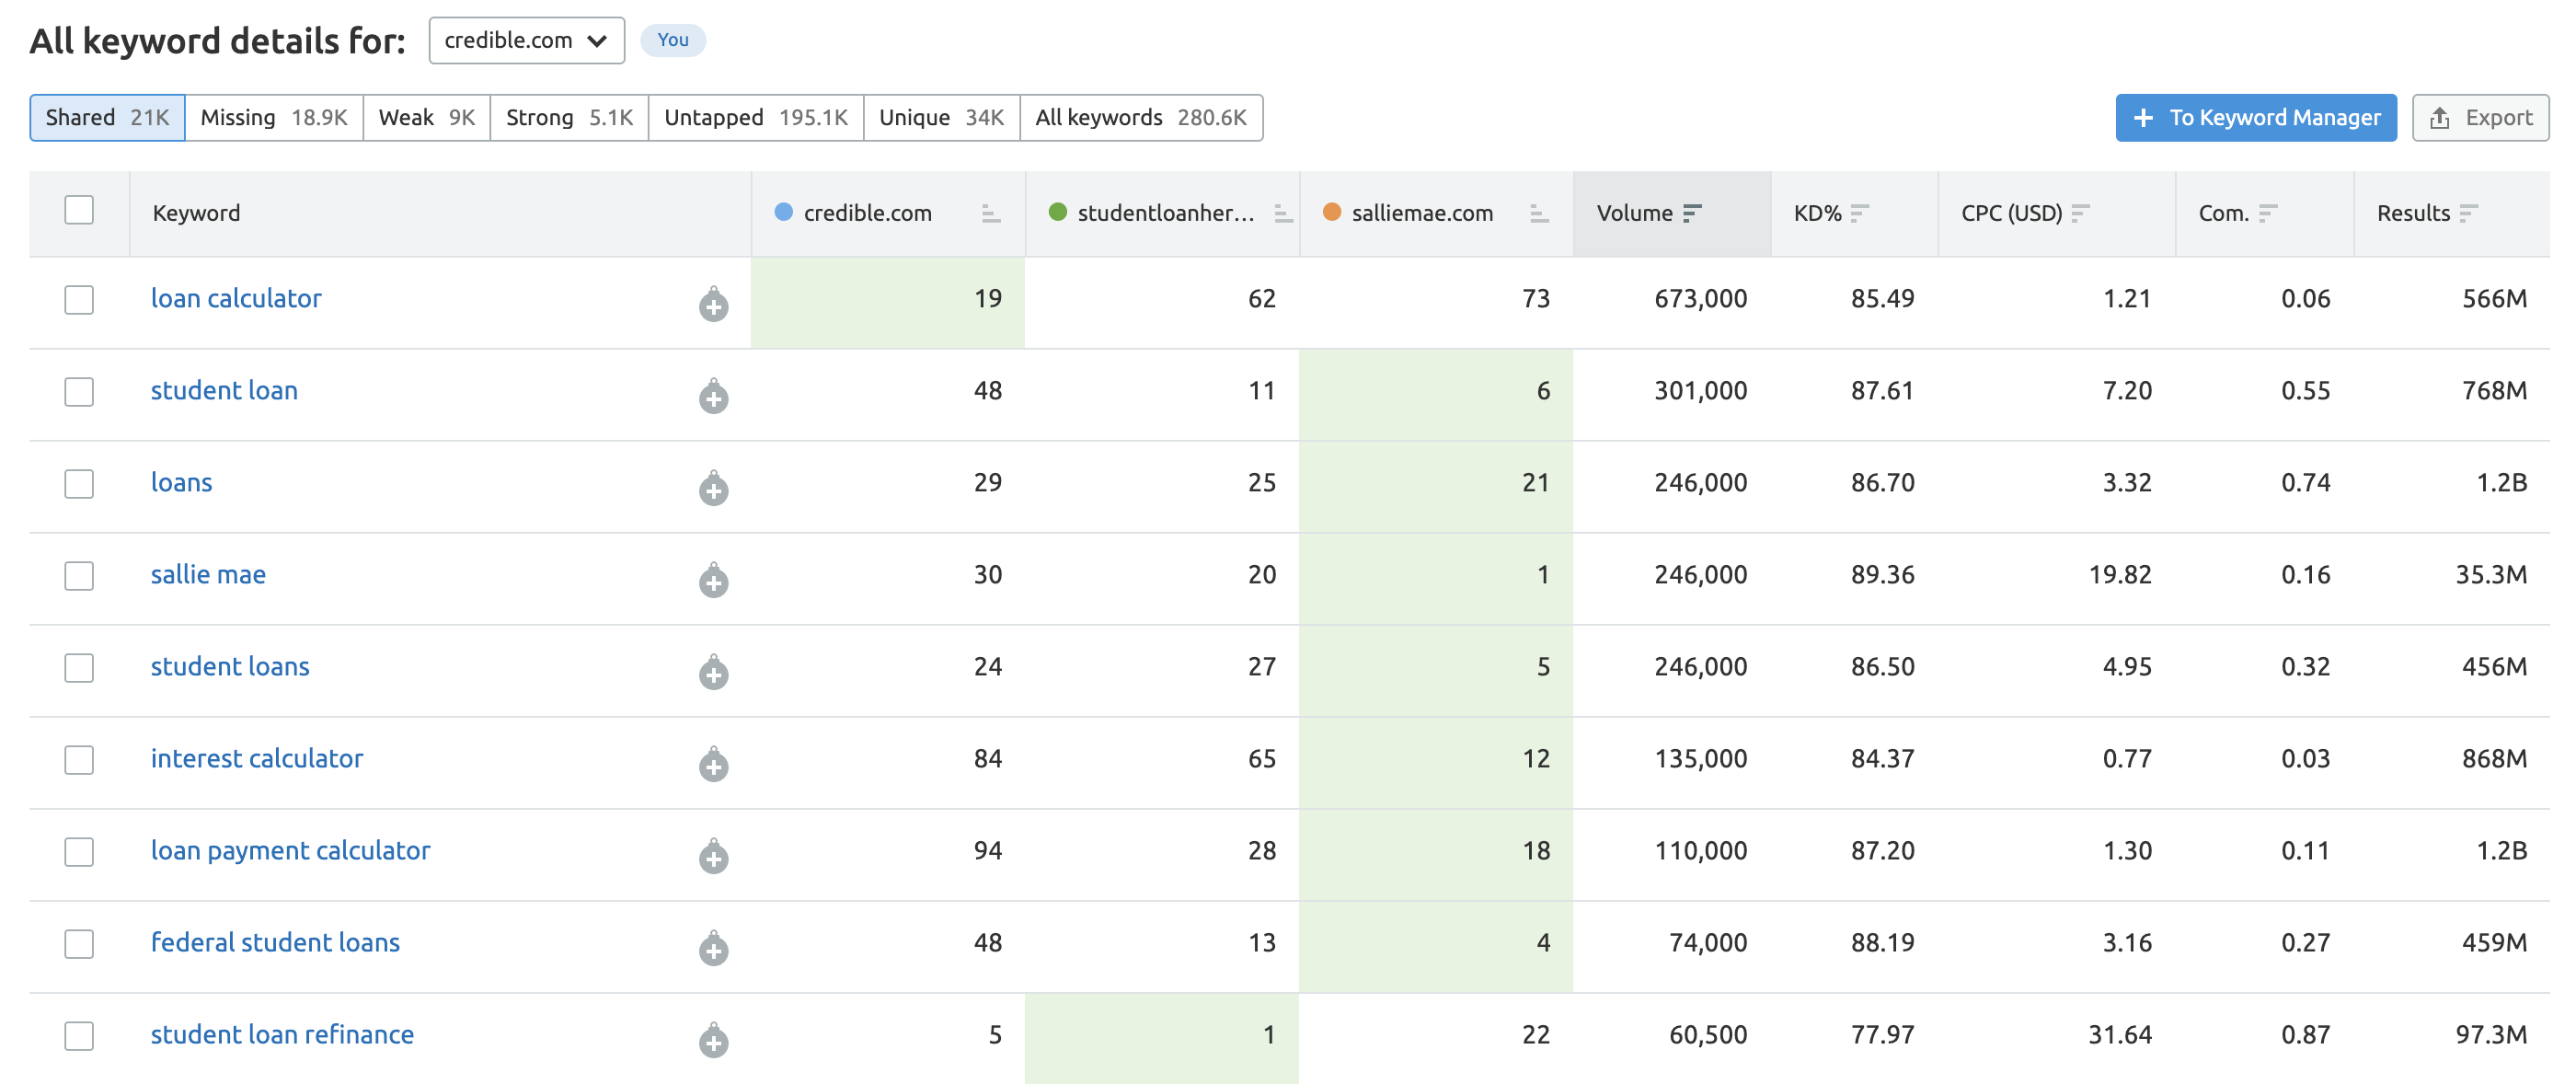Sort by salliemae.com position icon

pos(1538,213)
